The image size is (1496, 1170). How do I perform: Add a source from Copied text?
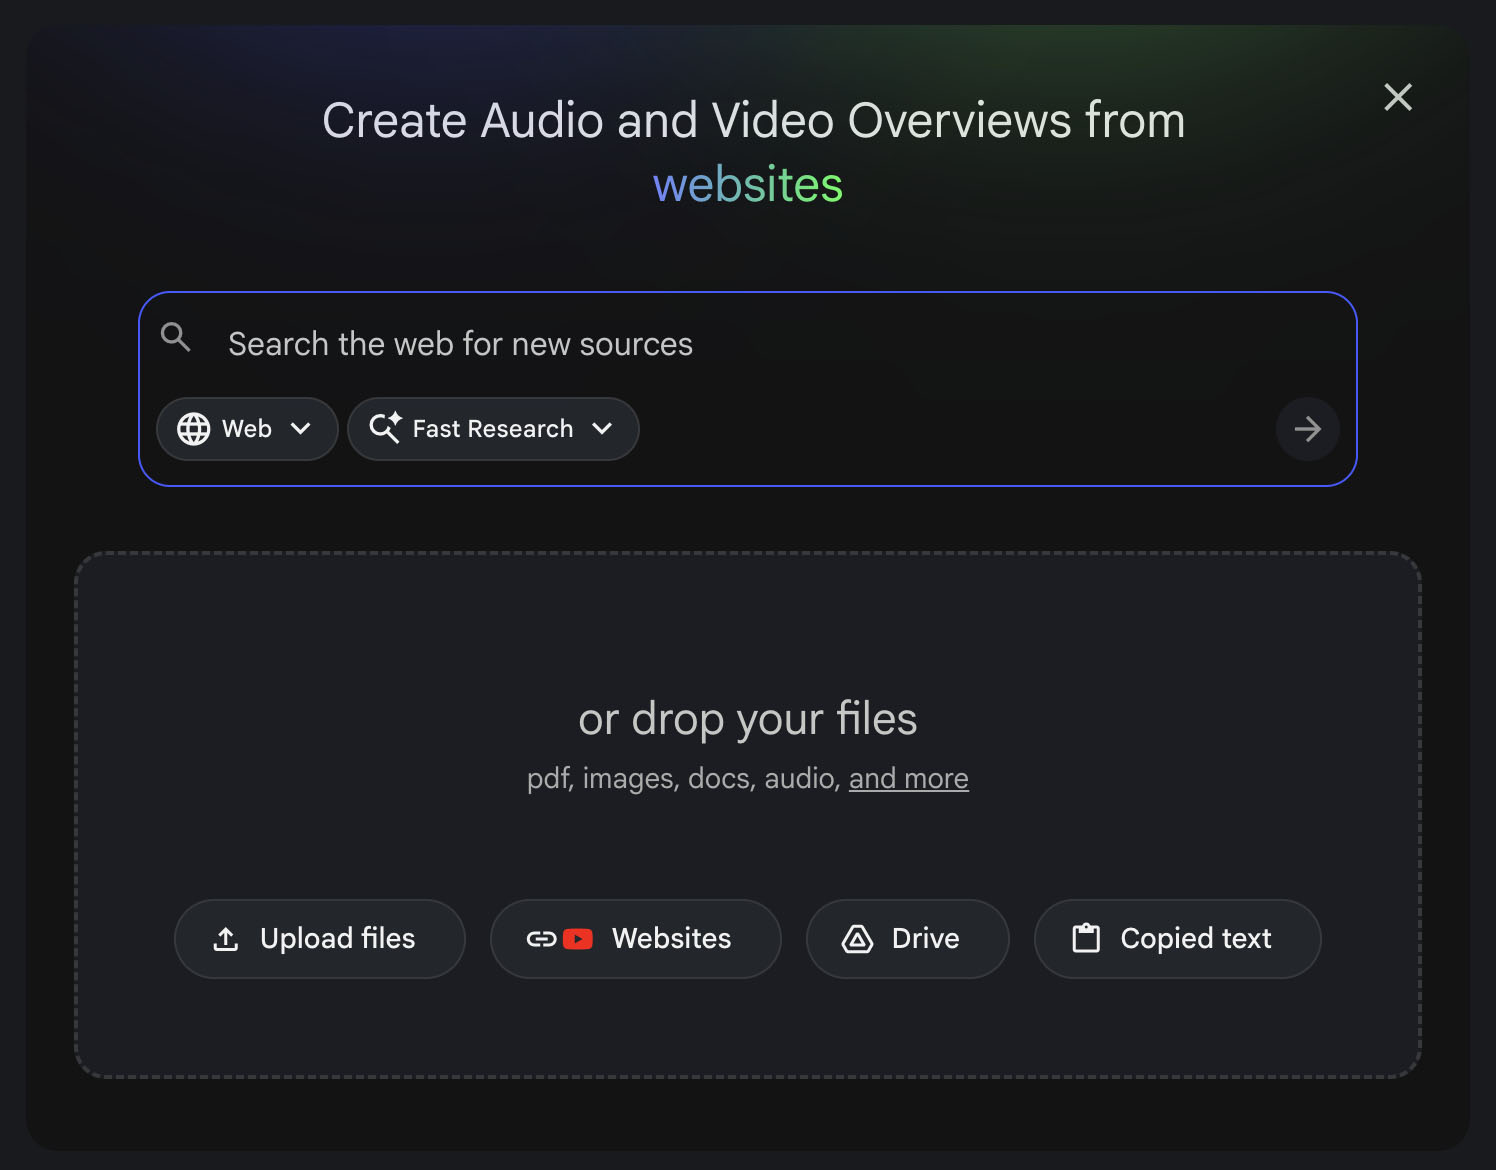pos(1195,939)
